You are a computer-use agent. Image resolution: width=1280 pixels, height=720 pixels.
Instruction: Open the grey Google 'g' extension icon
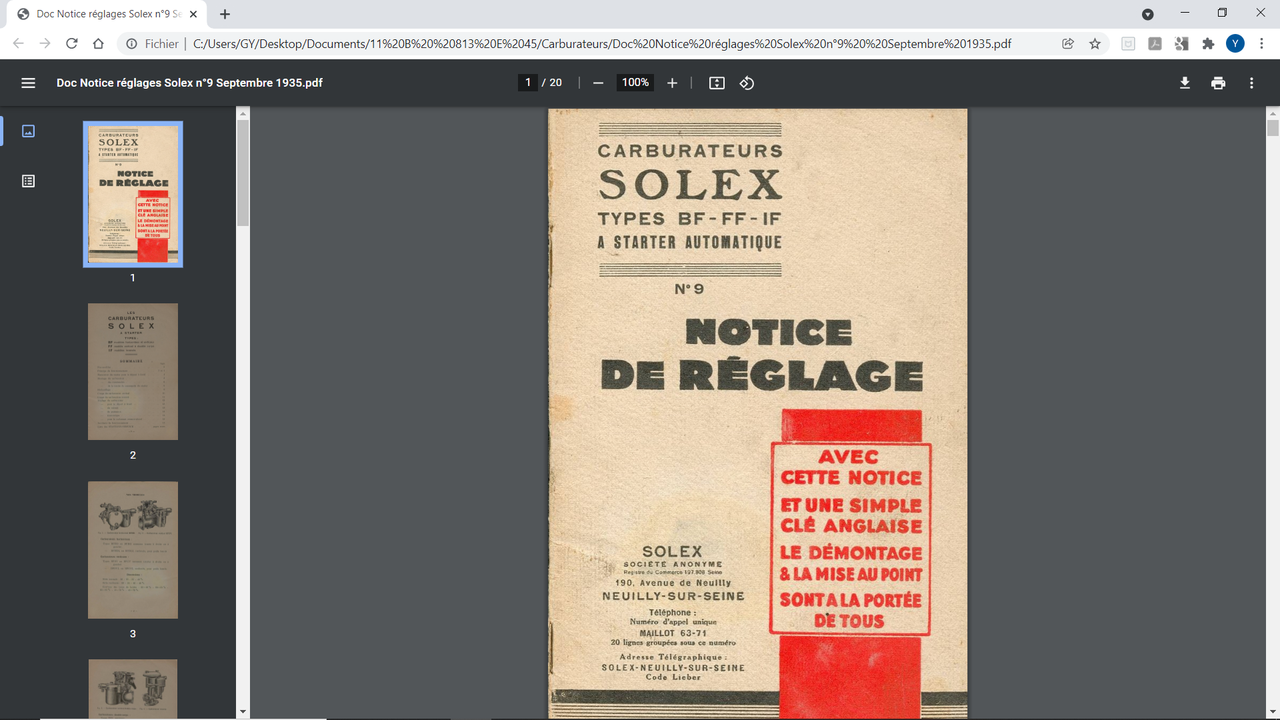coord(1182,44)
